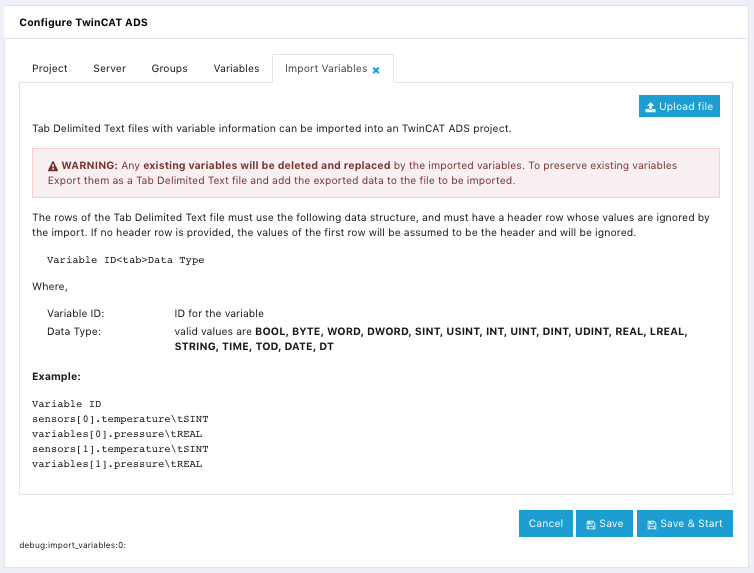Image resolution: width=754 pixels, height=573 pixels.
Task: Click the Upload file button
Action: tap(679, 106)
